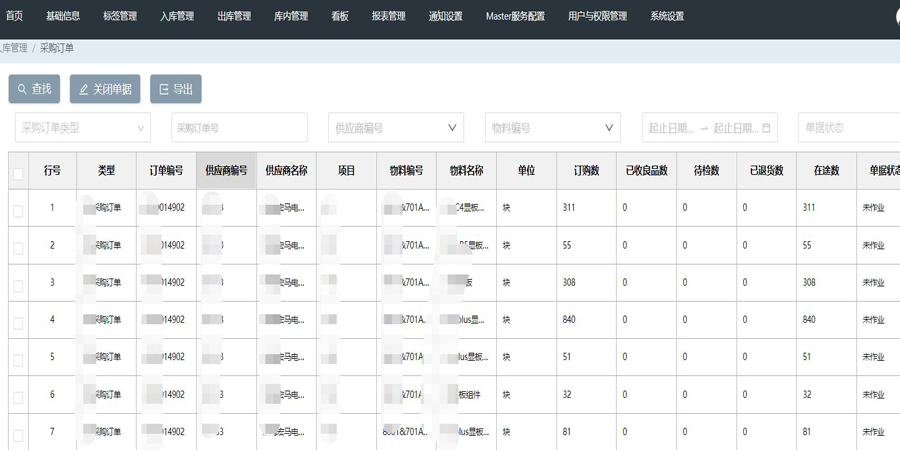Click the 导出 export button

176,89
